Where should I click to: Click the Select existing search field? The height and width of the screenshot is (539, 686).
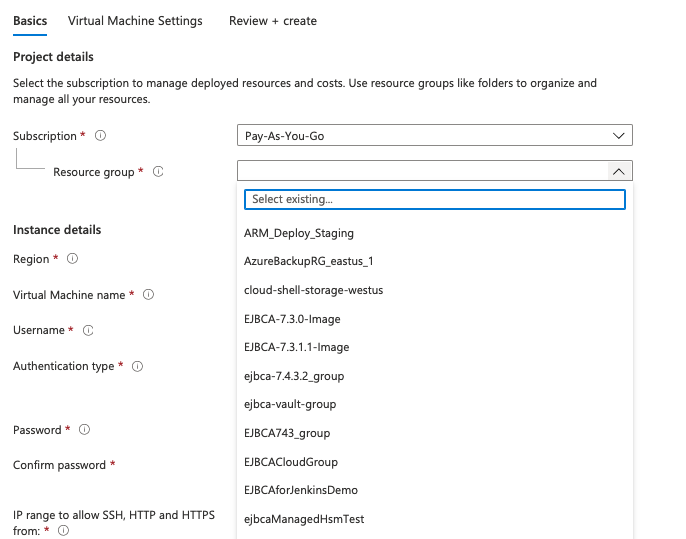[x=434, y=199]
